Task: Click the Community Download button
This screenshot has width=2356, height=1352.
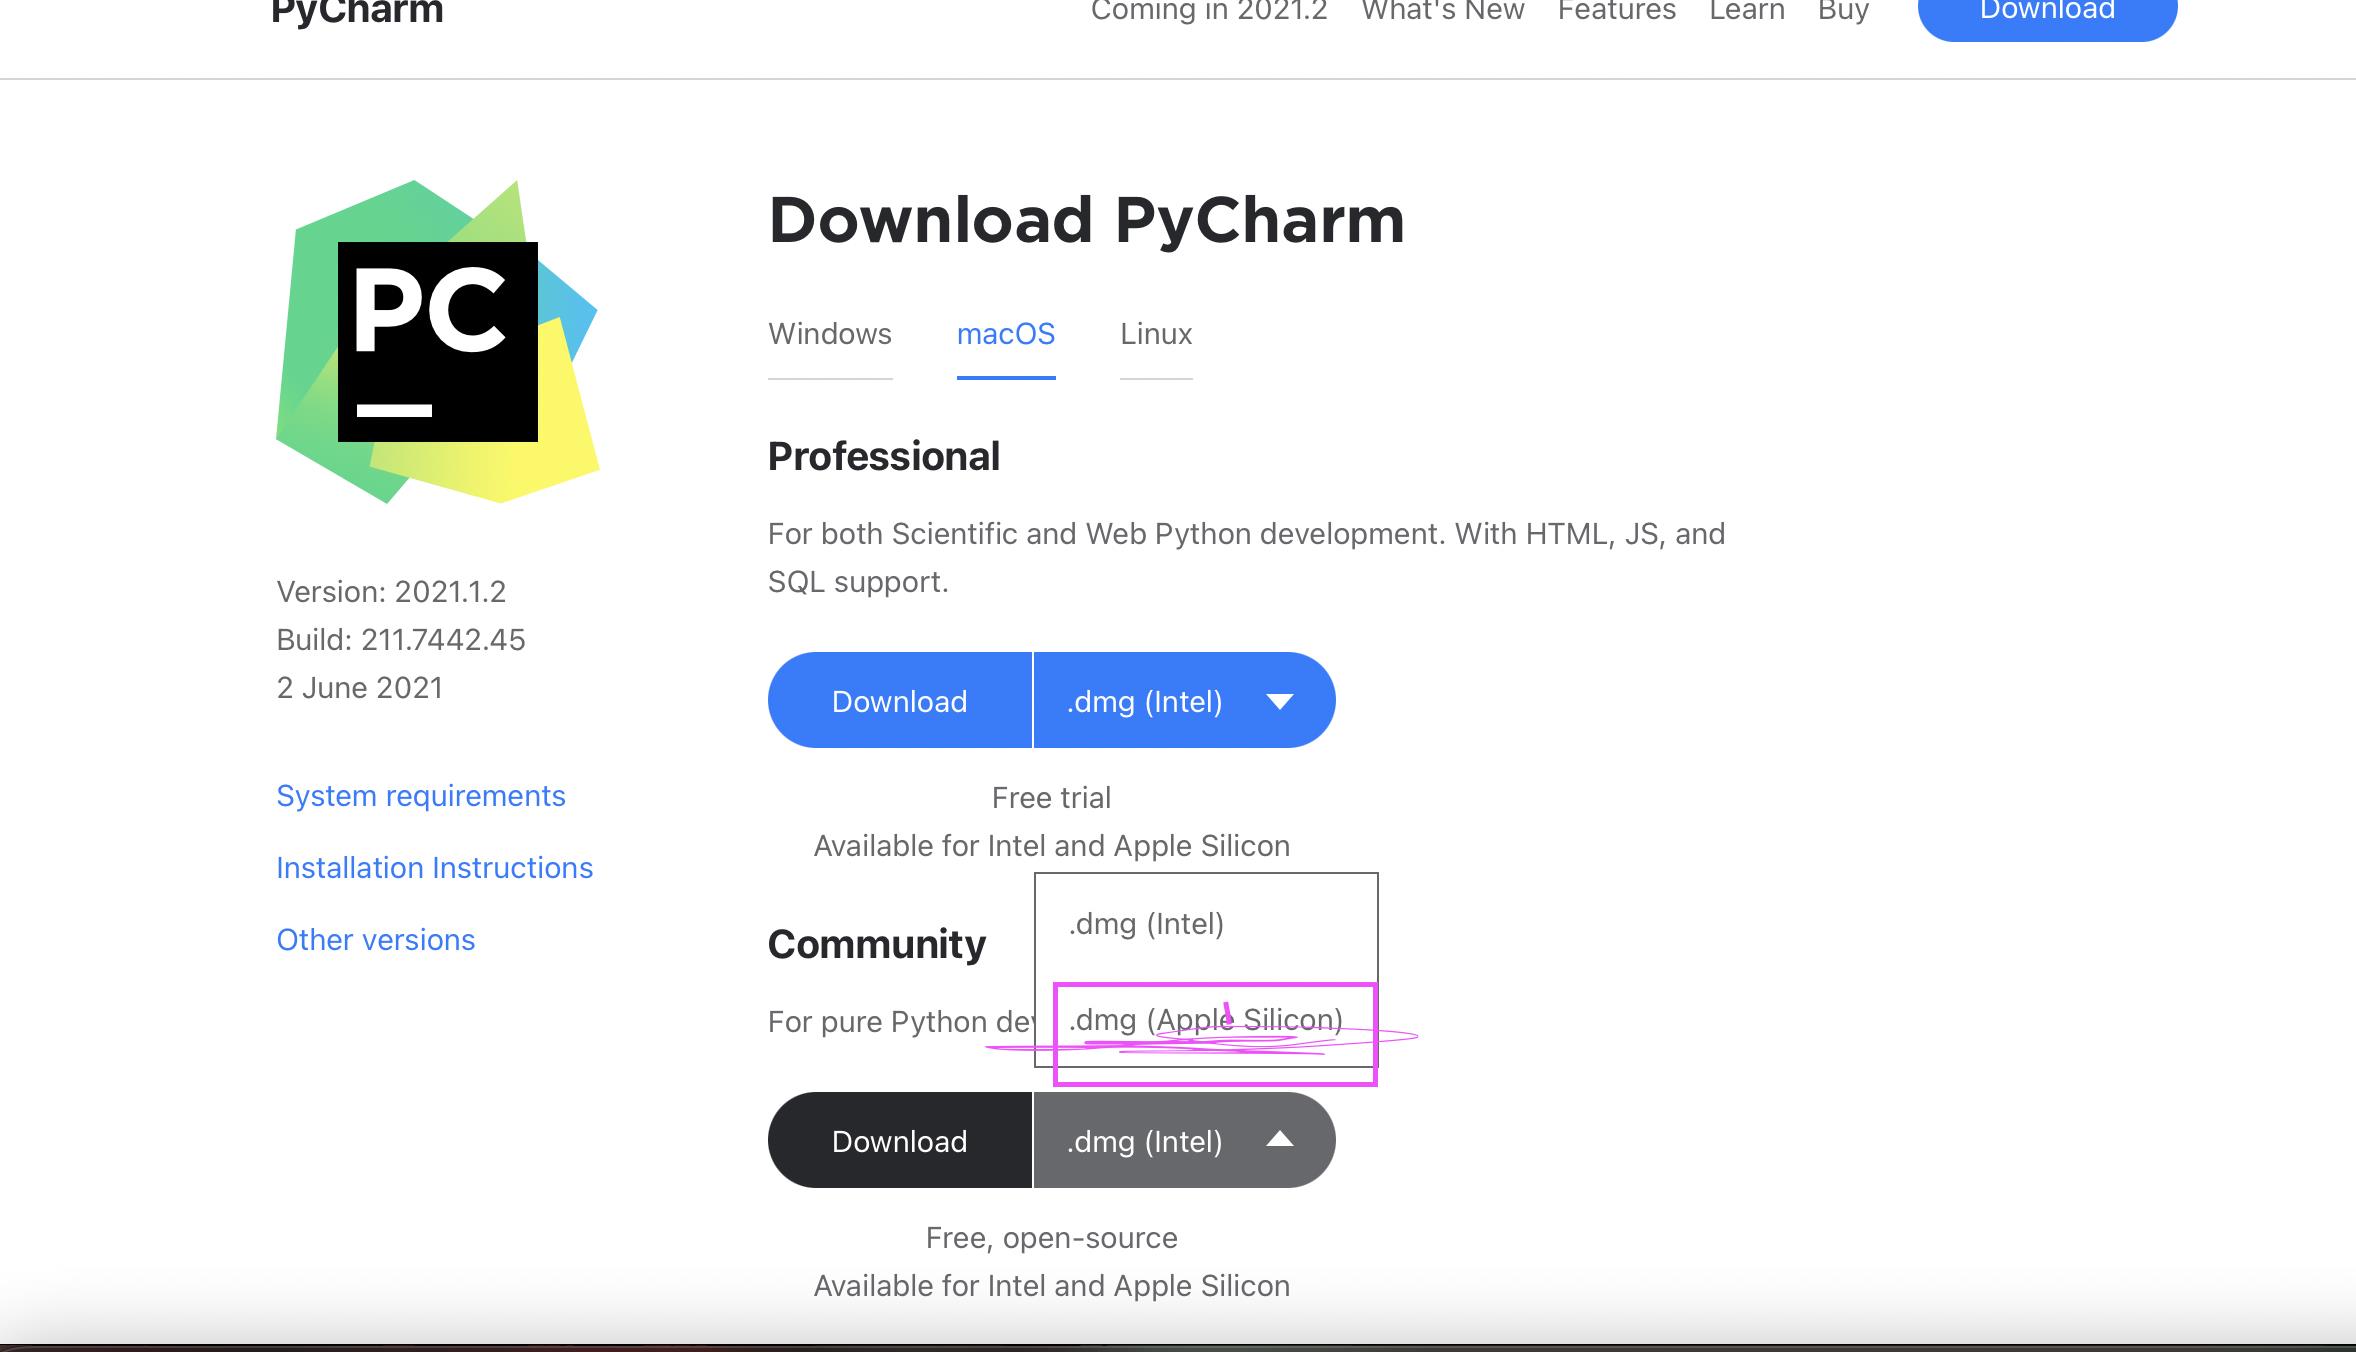Action: tap(898, 1140)
